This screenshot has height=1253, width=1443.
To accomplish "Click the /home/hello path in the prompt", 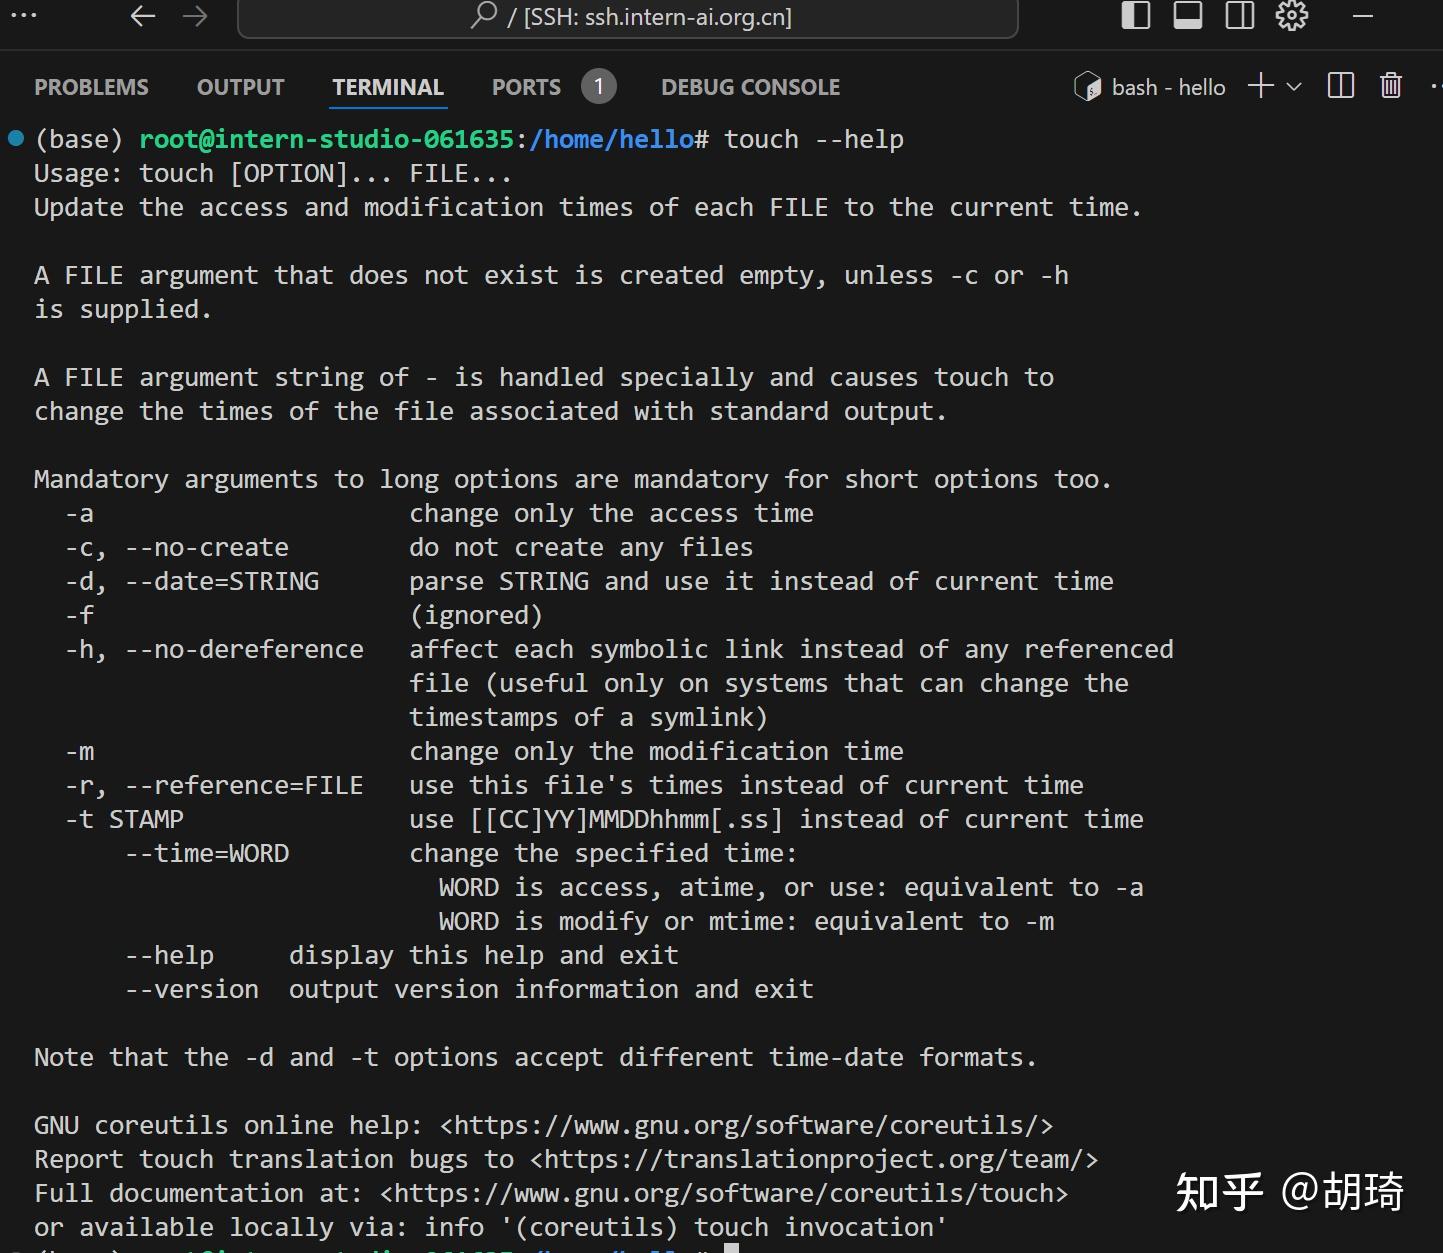I will [x=612, y=139].
